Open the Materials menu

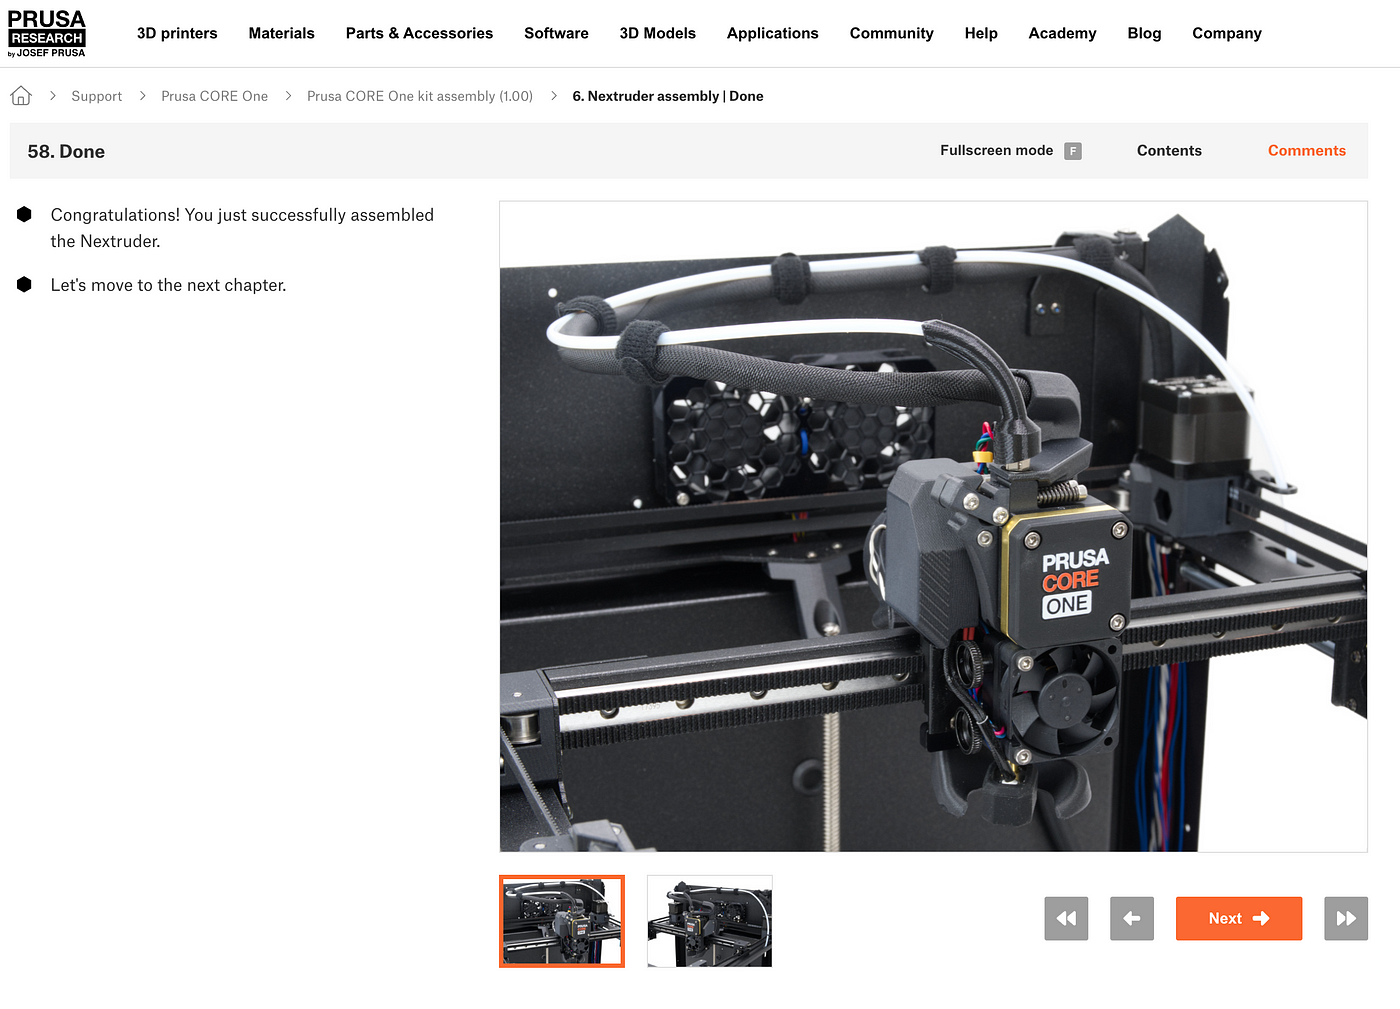pos(282,33)
